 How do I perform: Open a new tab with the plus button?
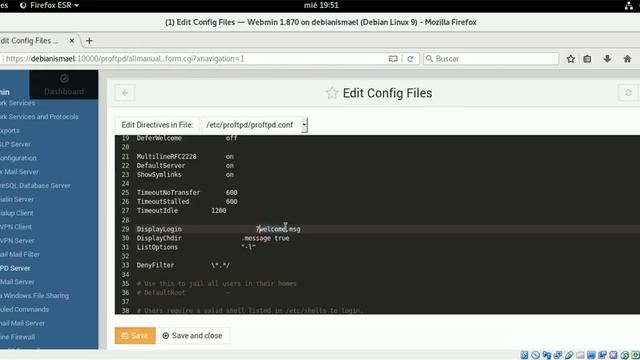click(x=89, y=41)
